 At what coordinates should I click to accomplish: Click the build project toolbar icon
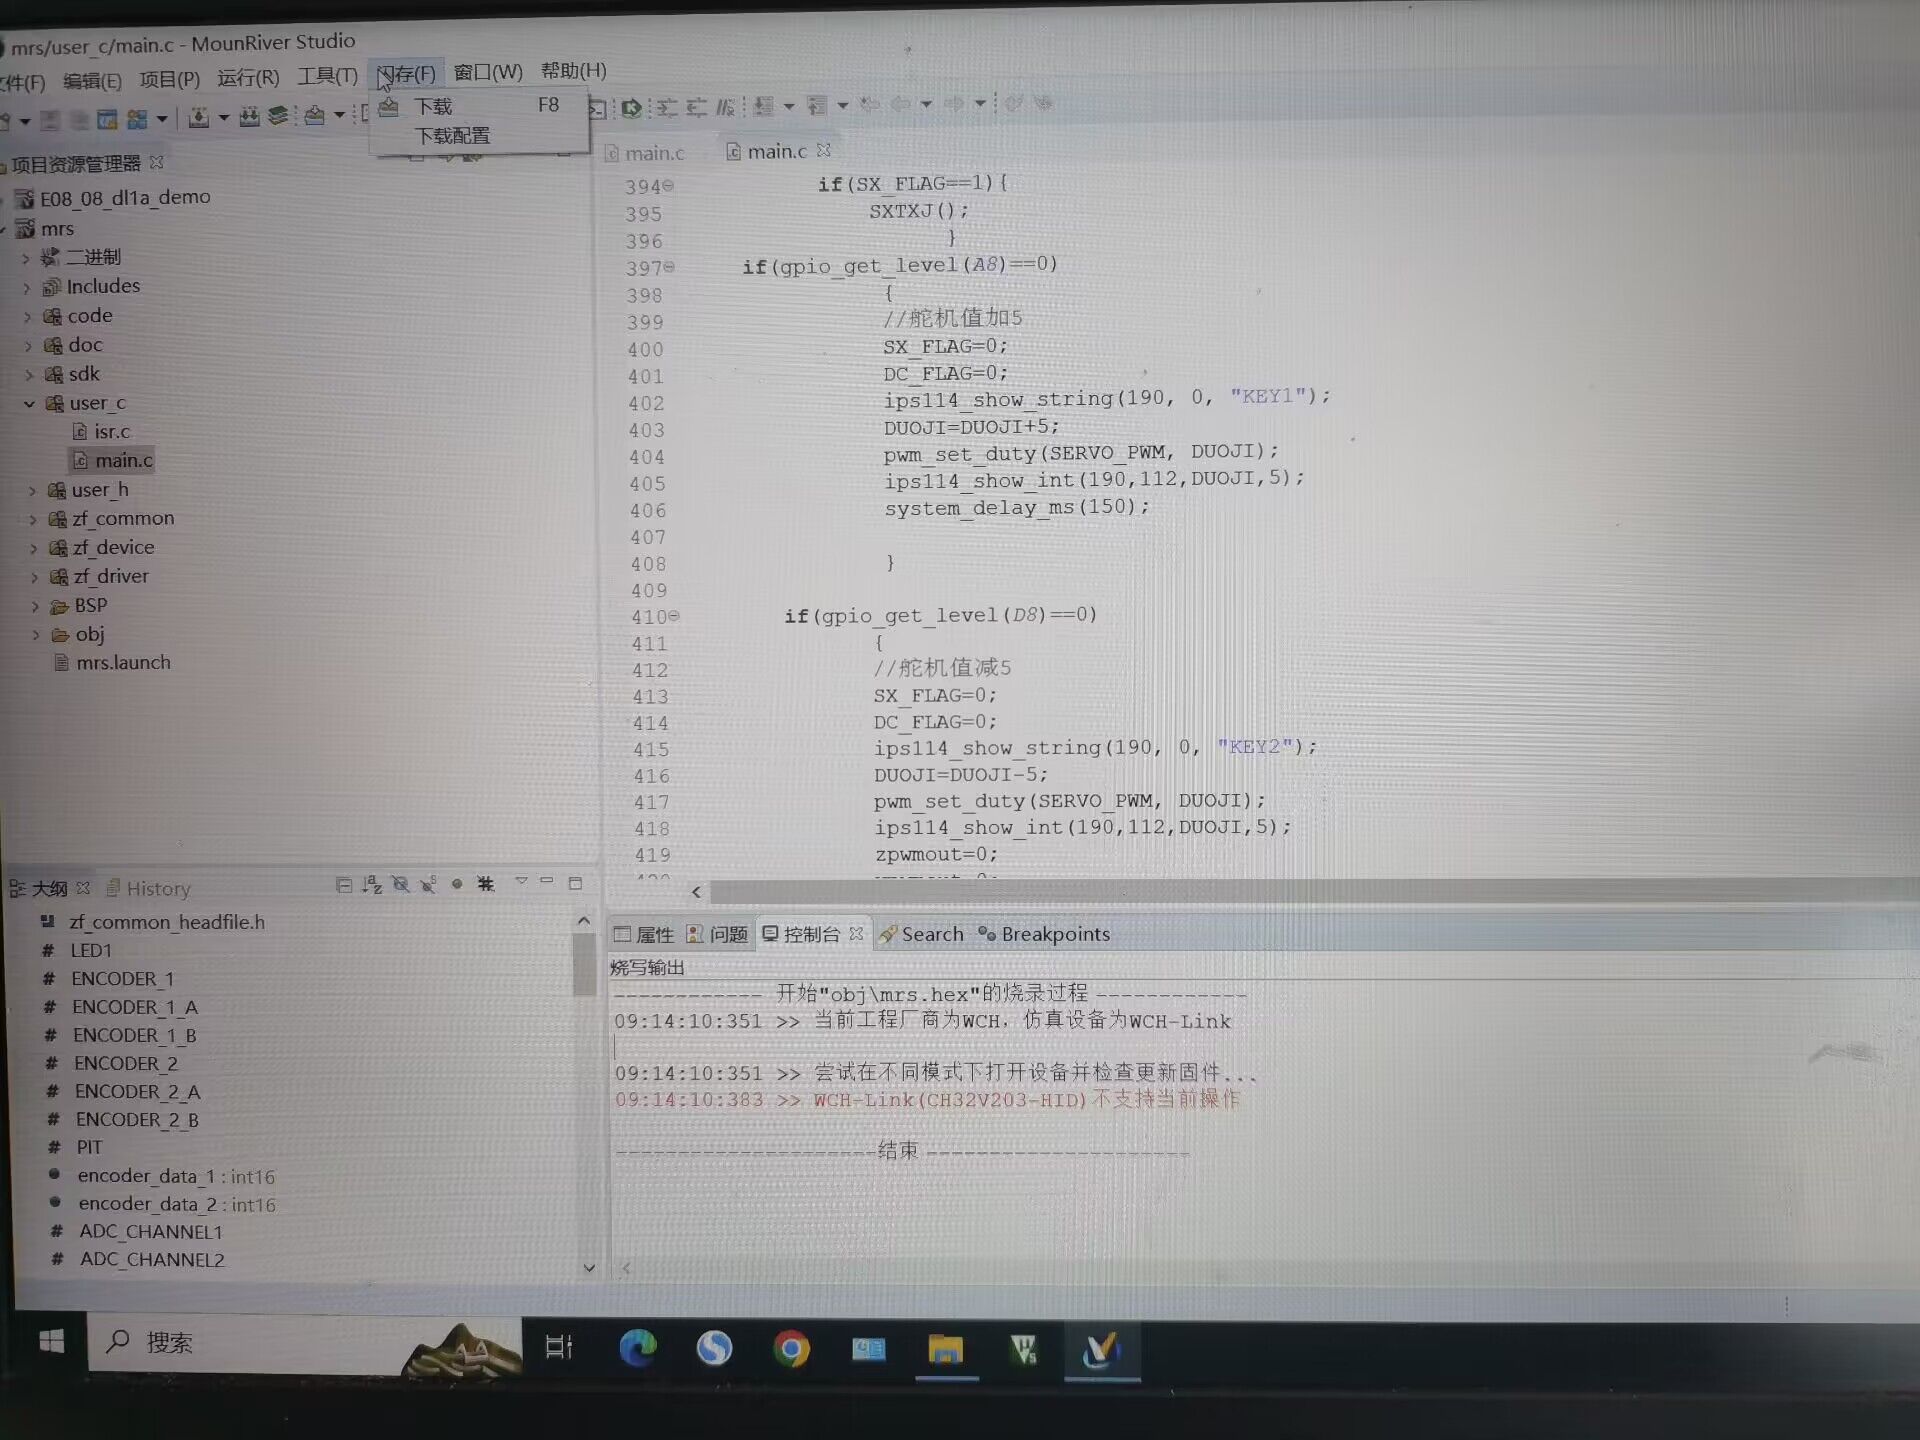pos(199,118)
